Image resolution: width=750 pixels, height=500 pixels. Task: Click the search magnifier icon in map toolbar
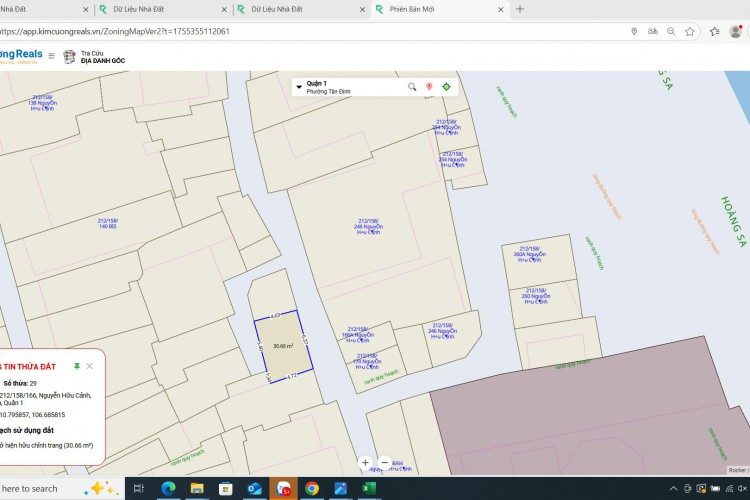click(x=412, y=87)
